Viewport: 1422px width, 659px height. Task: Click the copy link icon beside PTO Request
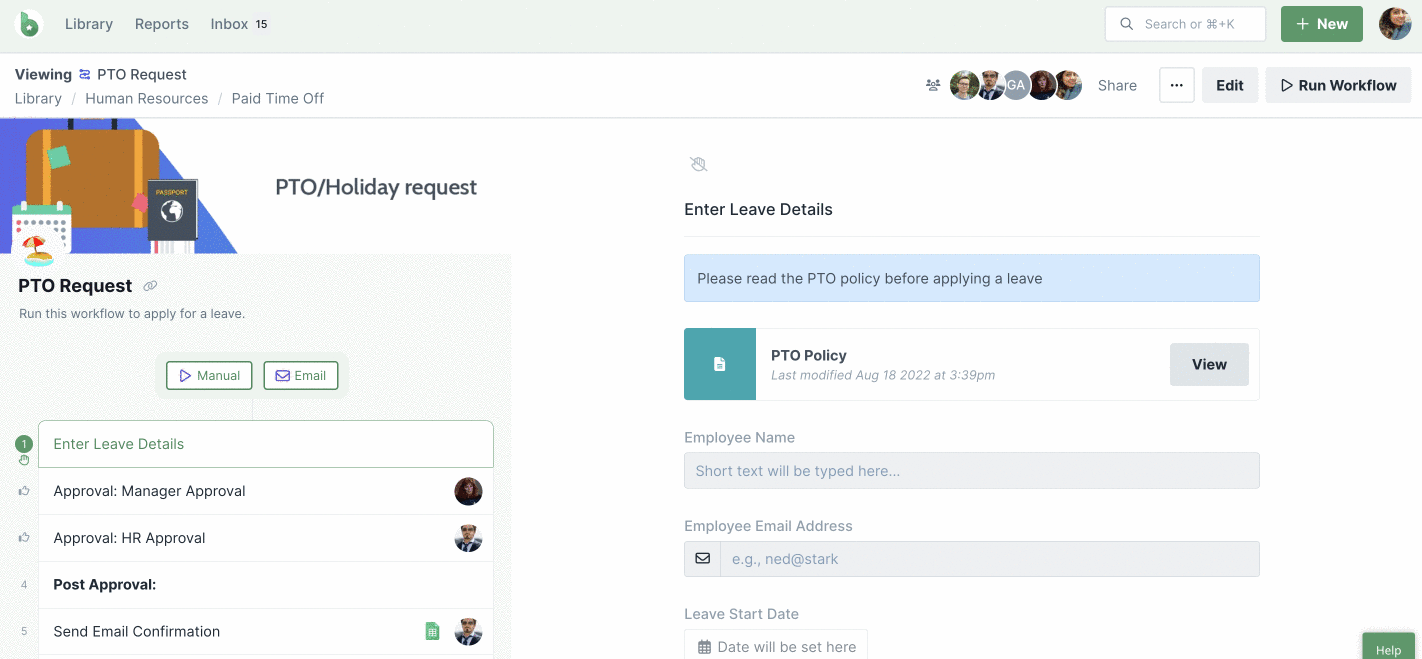pos(150,286)
